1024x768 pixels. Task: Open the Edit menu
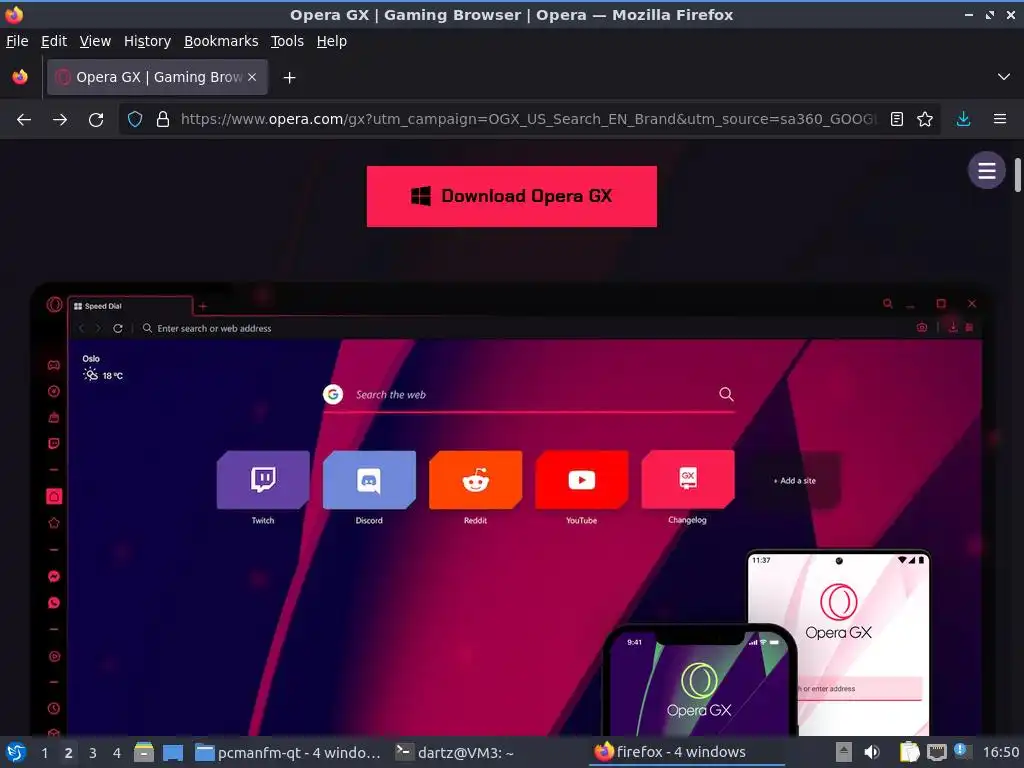click(x=54, y=41)
